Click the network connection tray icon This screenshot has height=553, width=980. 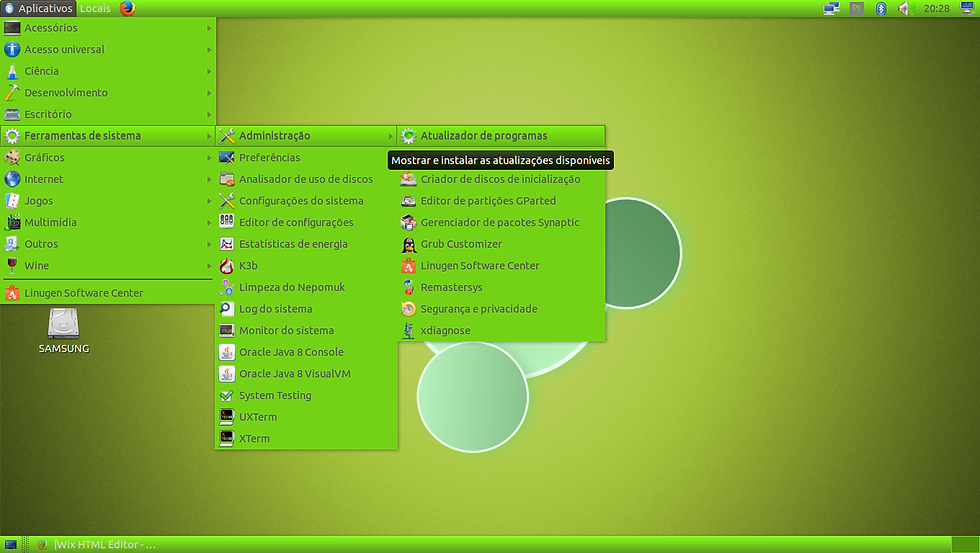point(831,8)
